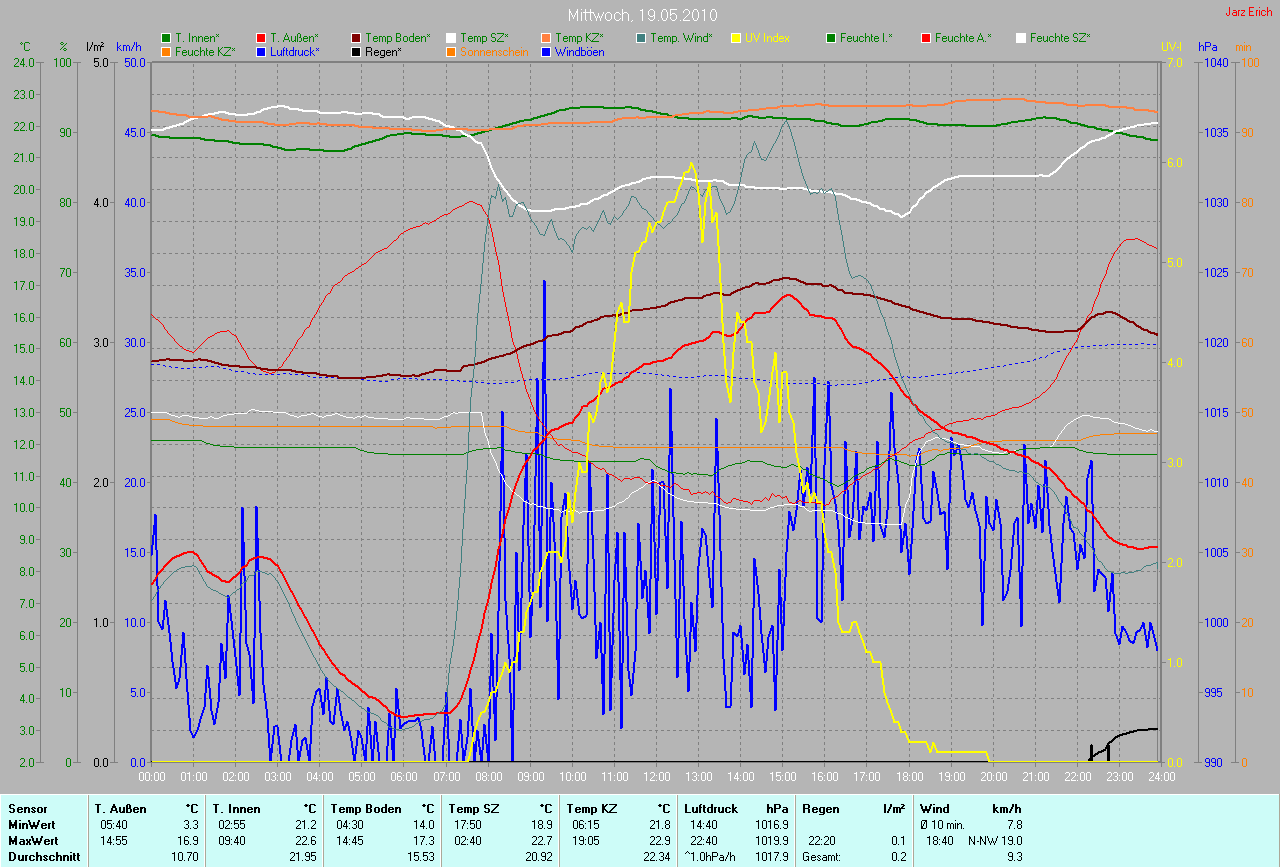The width and height of the screenshot is (1280, 867).
Task: Click the blue Luftdruck legend swatch
Action: click(261, 51)
